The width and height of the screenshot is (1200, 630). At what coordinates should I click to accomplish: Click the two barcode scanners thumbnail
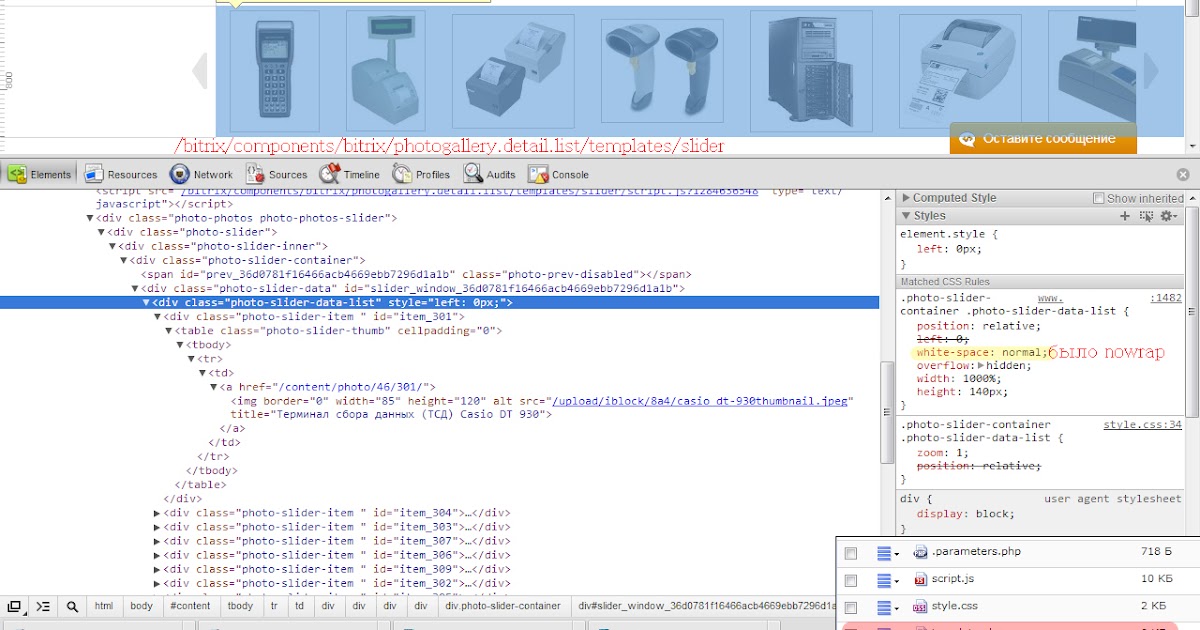coord(662,69)
